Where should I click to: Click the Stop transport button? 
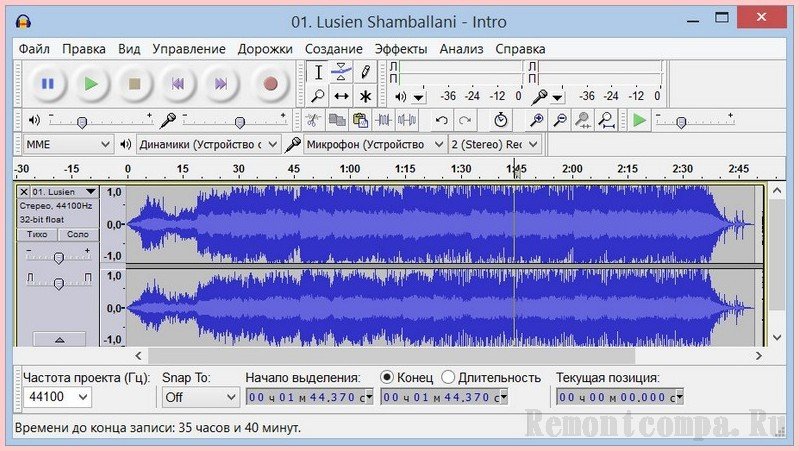click(x=135, y=84)
